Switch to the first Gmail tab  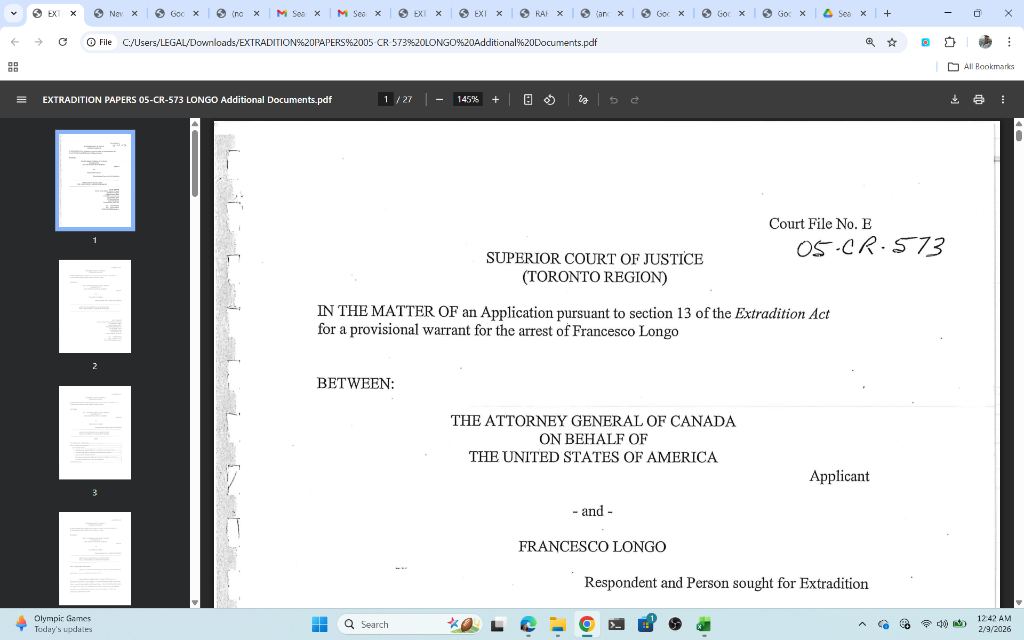[x=290, y=14]
